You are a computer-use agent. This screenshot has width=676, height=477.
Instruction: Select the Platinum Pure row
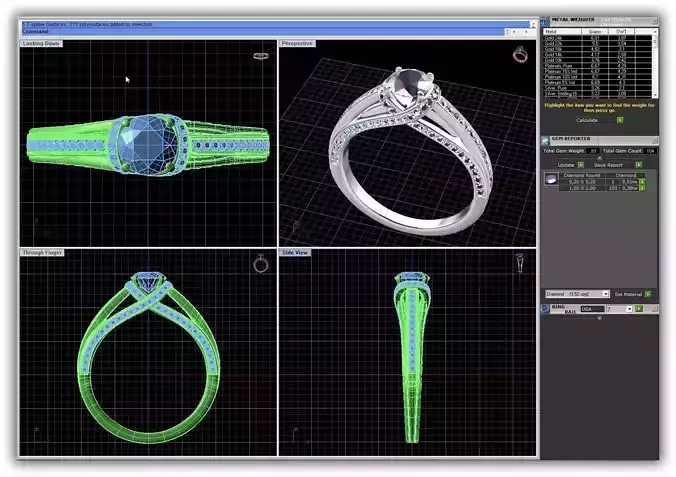[598, 66]
